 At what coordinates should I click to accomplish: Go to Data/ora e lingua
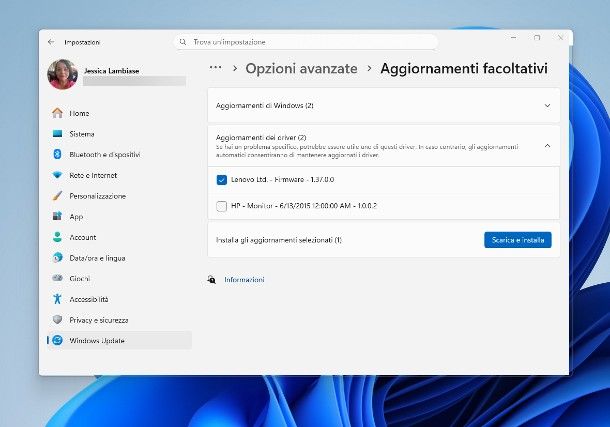pos(97,258)
